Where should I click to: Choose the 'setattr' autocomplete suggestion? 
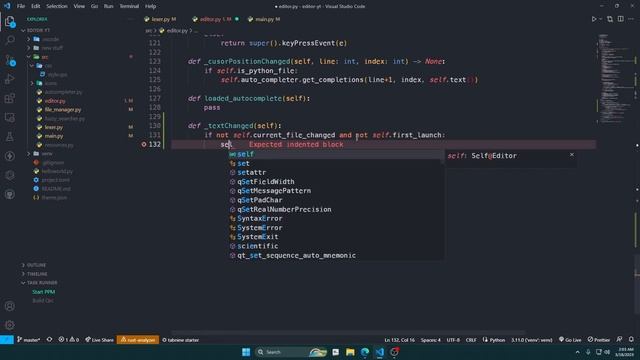pos(336,172)
